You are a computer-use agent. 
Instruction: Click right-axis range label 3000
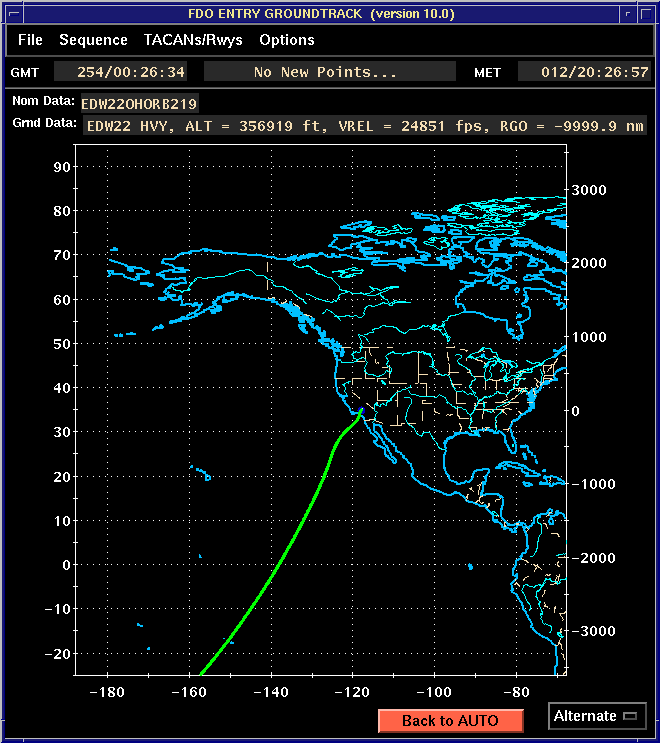tap(589, 190)
